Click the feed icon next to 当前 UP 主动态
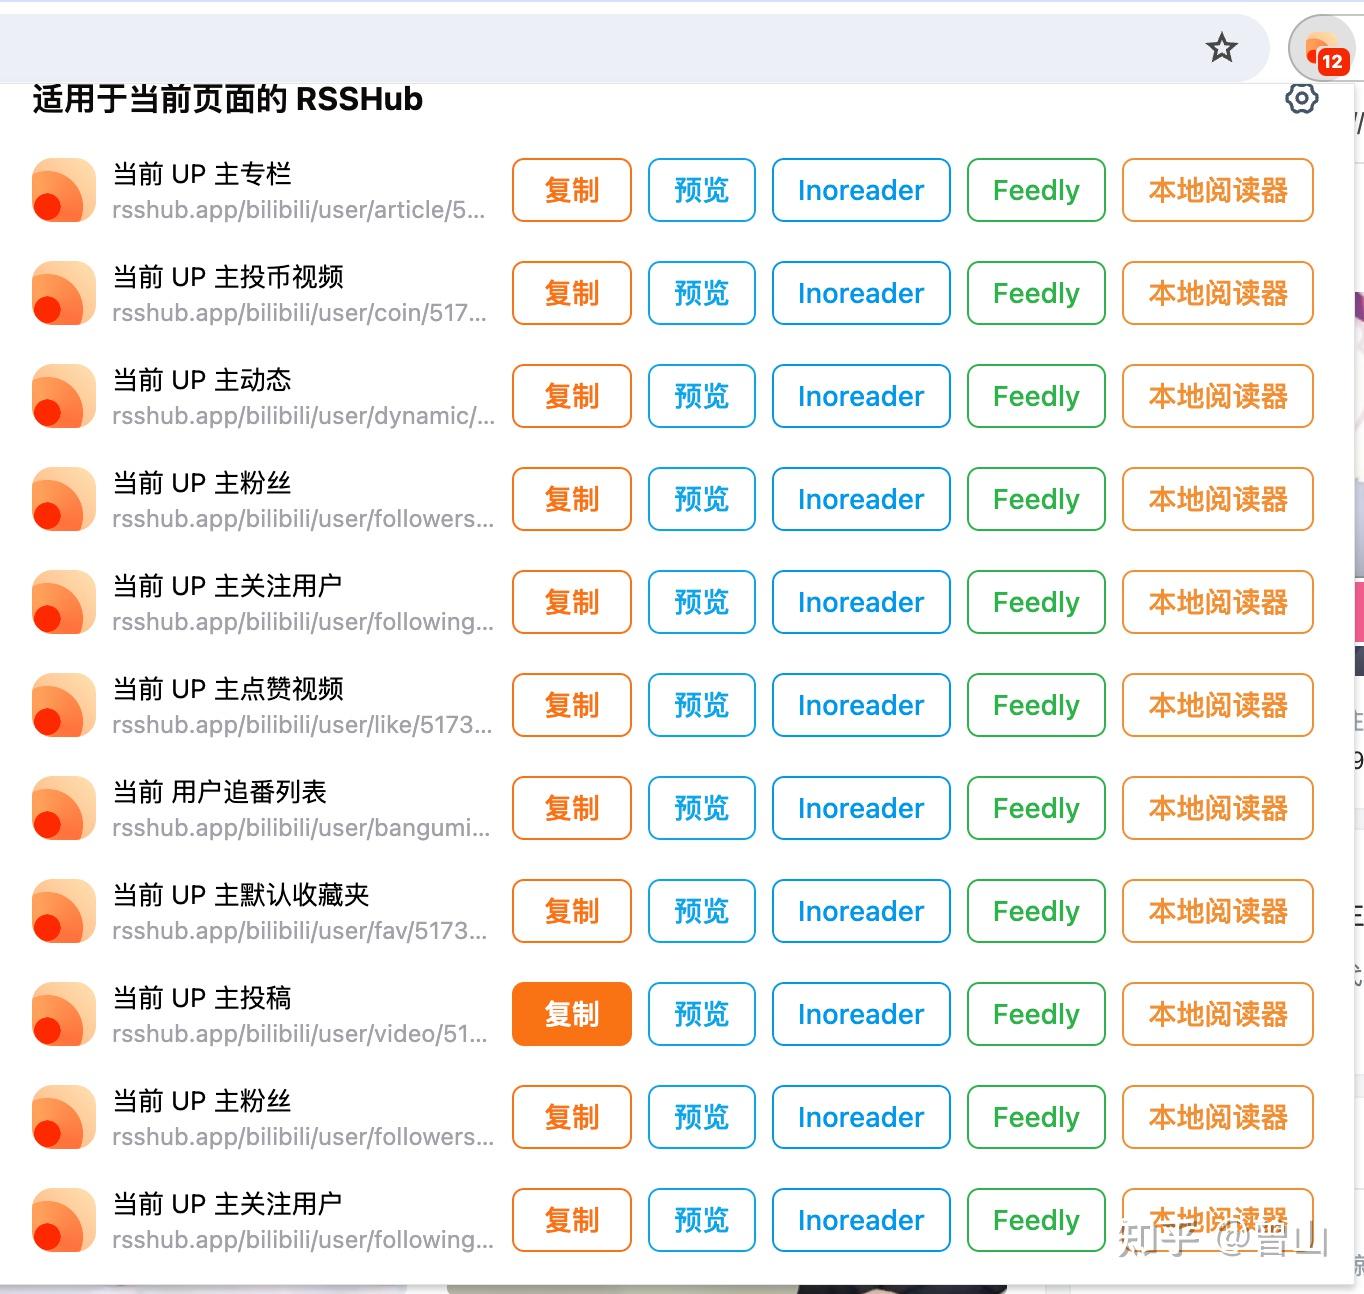The width and height of the screenshot is (1364, 1294). click(x=63, y=396)
